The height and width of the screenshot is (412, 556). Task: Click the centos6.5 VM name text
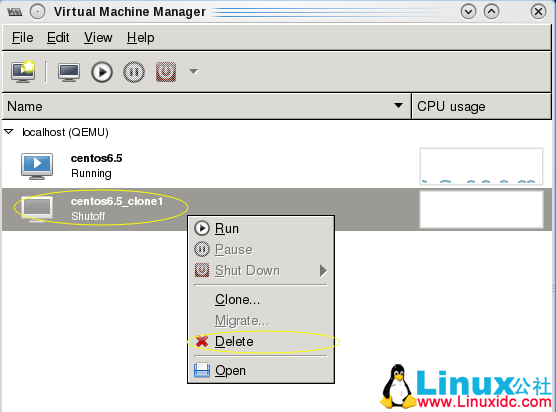pos(96,158)
